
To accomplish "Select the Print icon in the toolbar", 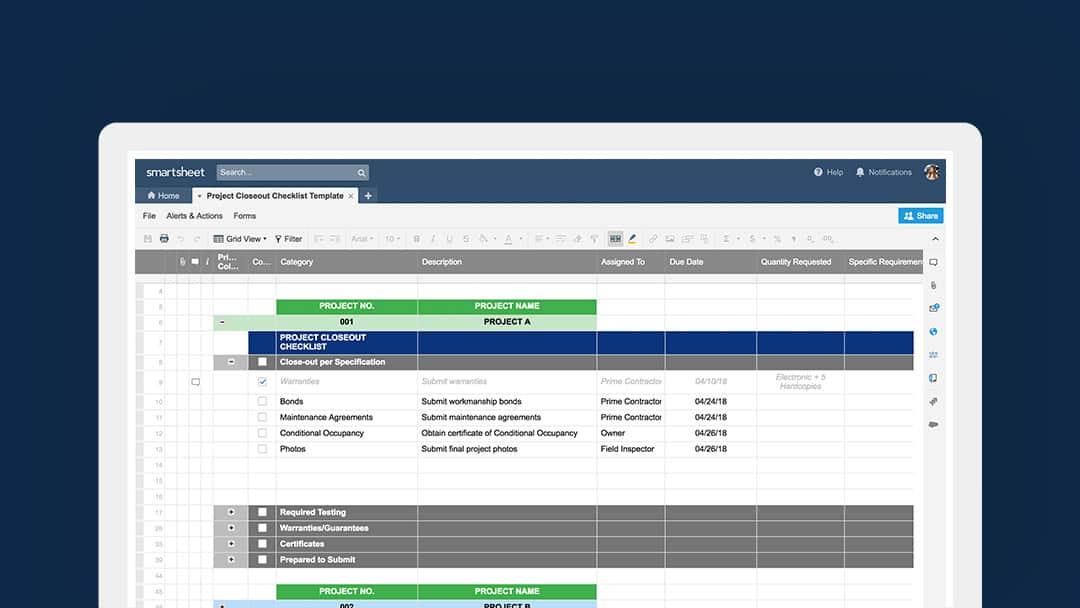I will coord(164,238).
